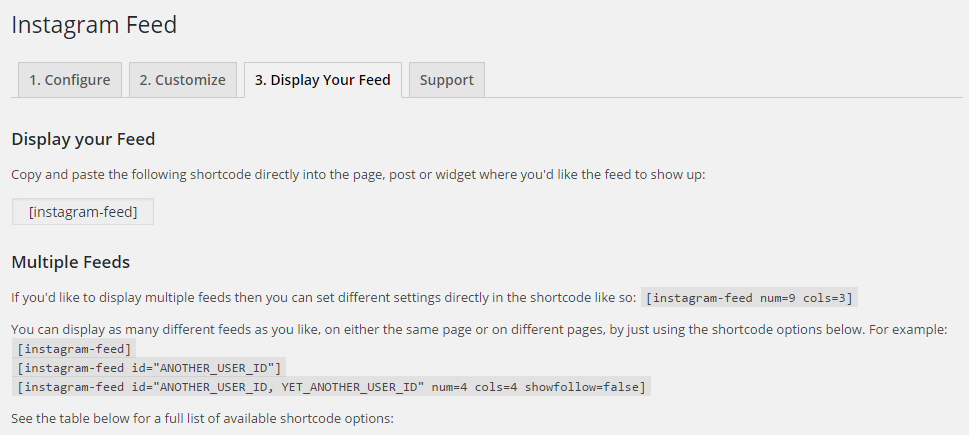Click the [instagram-feed] shortcode copy field
Image resolution: width=969 pixels, height=435 pixels.
coord(83,211)
